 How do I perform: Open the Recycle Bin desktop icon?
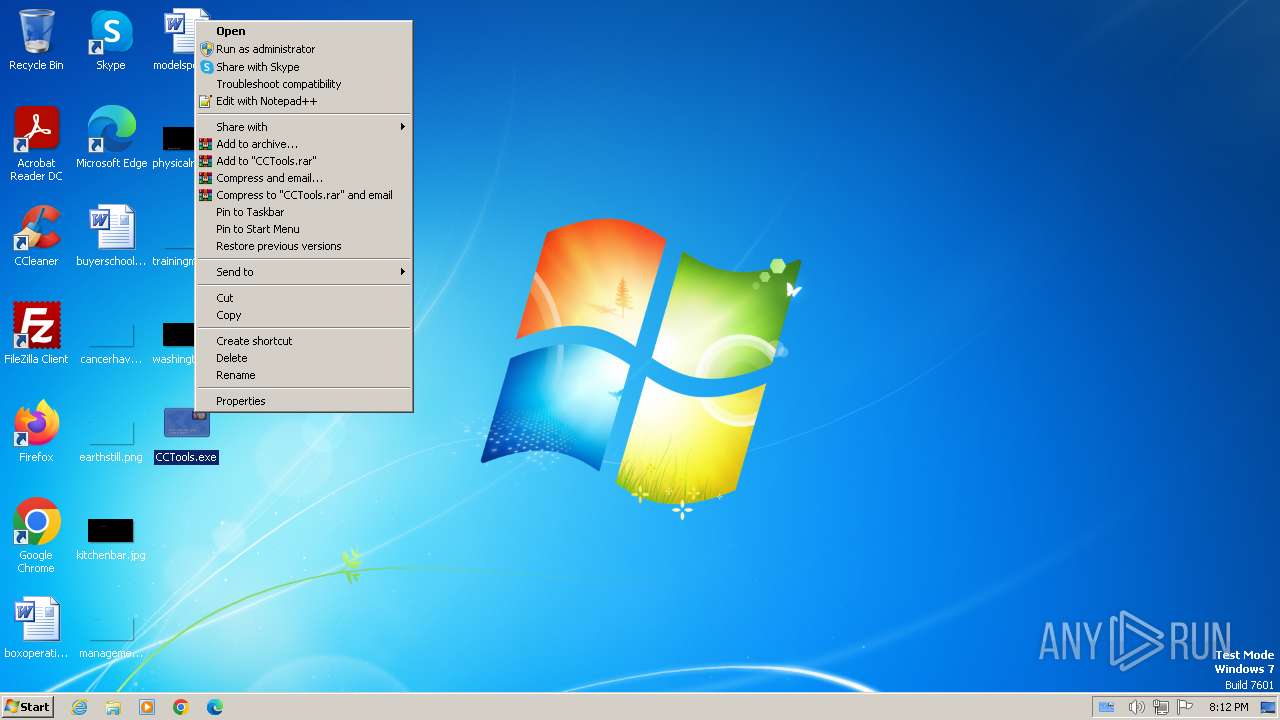point(36,40)
